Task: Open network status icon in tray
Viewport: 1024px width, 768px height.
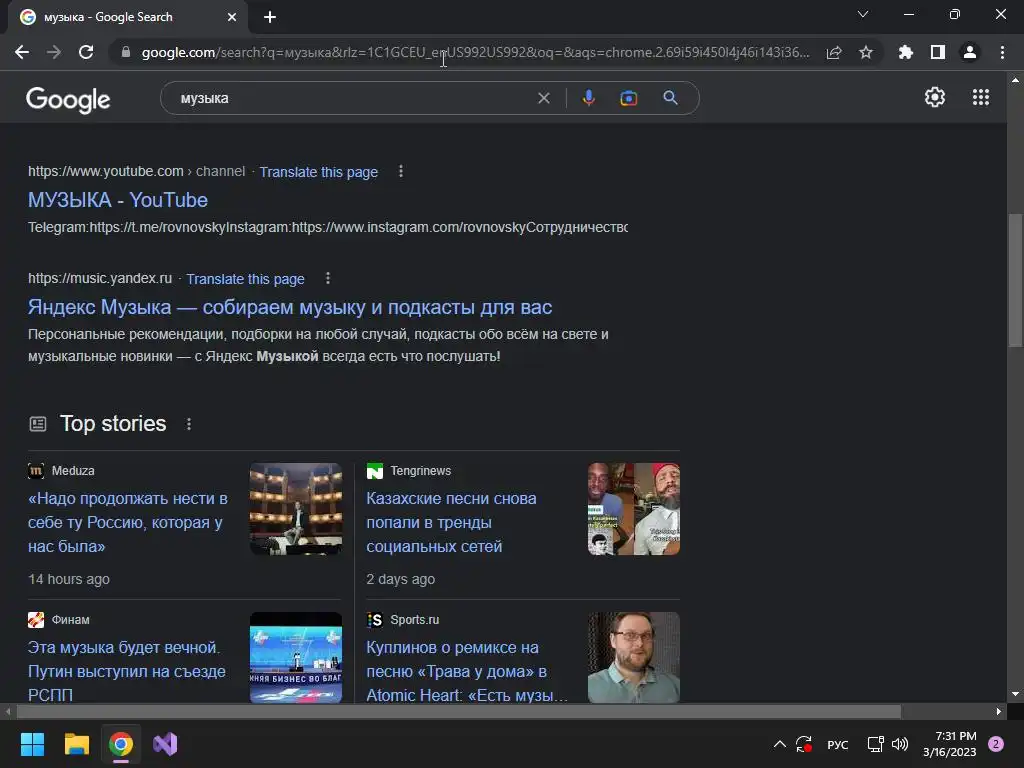Action: point(875,744)
